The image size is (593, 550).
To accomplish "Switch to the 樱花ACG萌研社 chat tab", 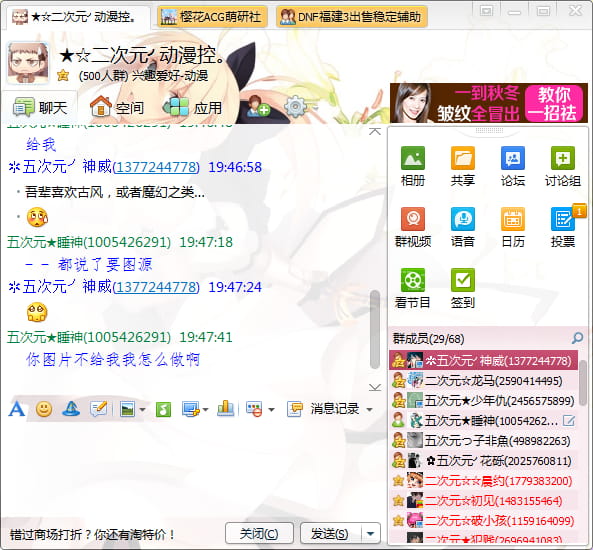I will point(212,17).
